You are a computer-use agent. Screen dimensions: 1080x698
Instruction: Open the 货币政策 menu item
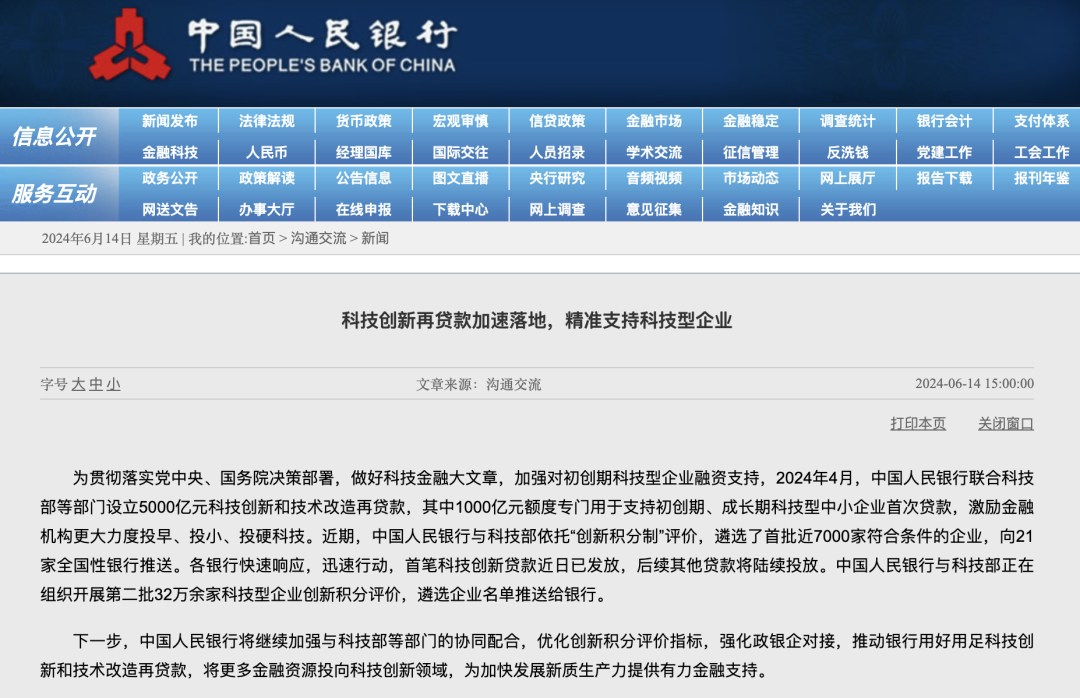[x=365, y=121]
